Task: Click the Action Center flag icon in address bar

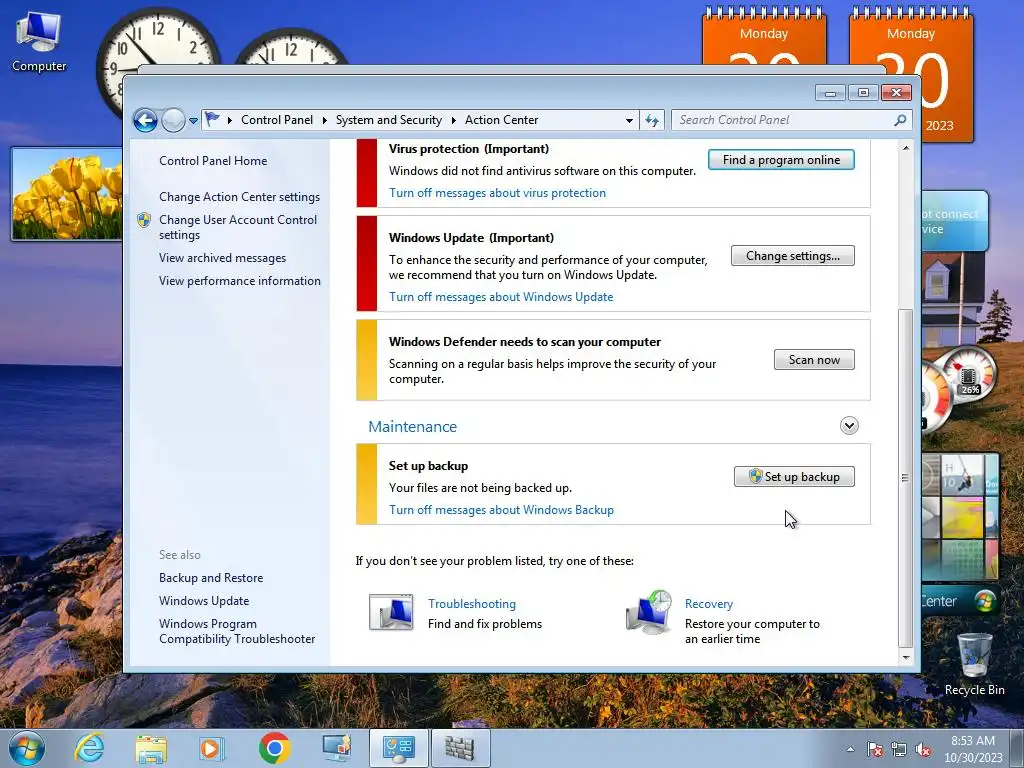Action: click(212, 120)
